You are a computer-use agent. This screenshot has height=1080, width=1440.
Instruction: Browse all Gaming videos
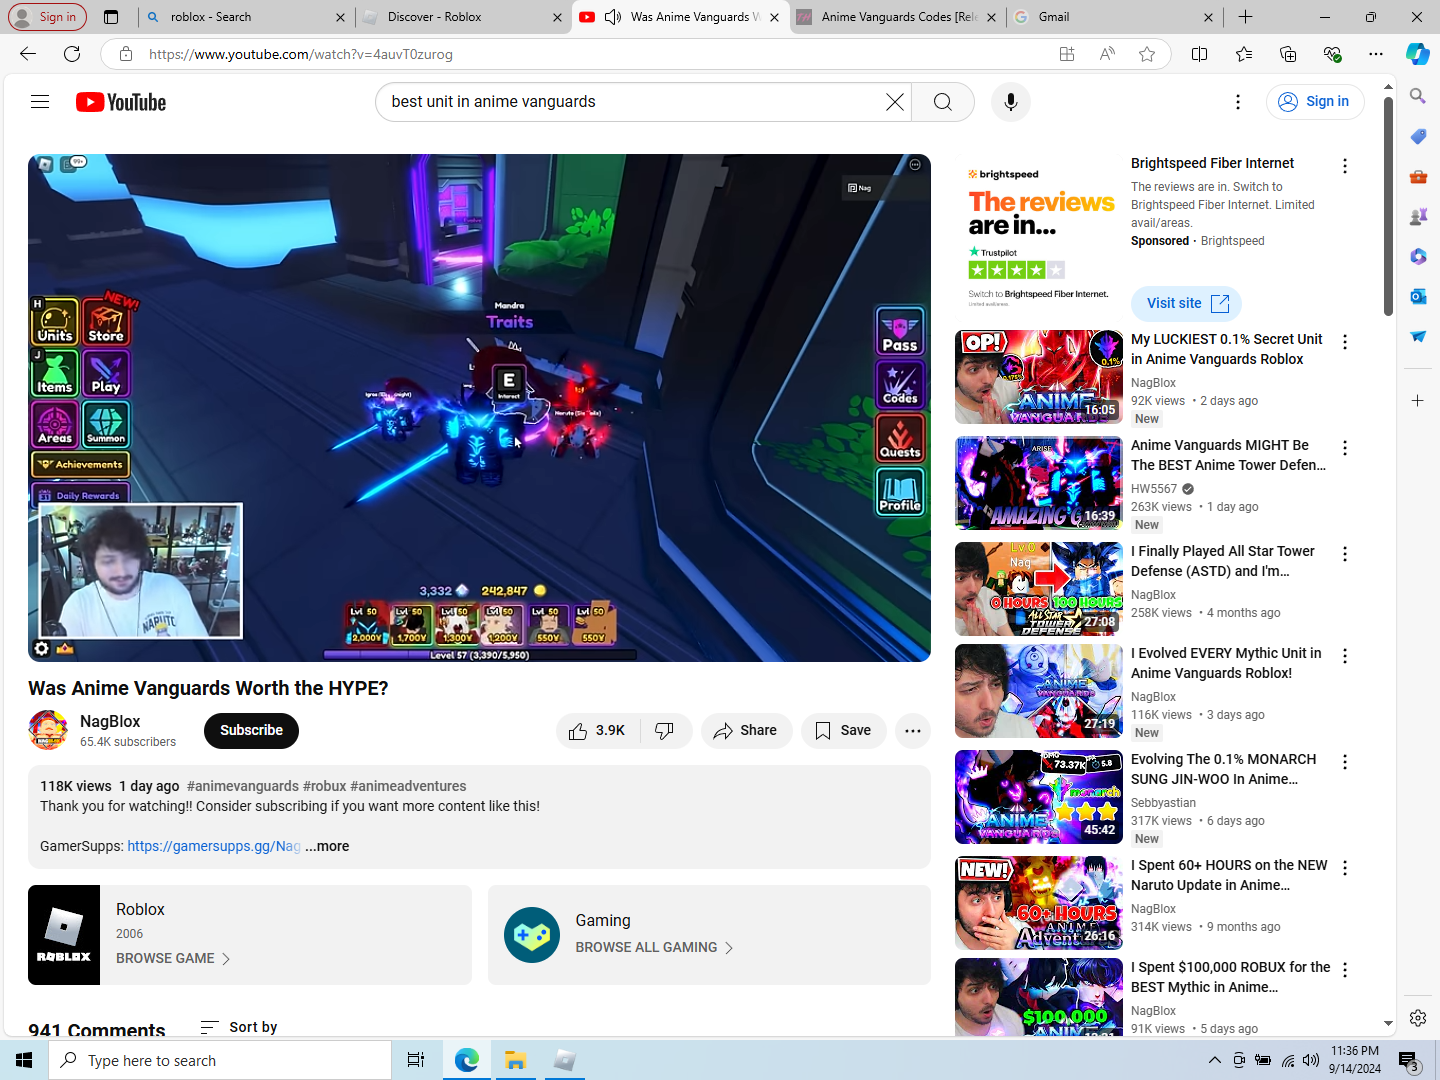click(x=654, y=947)
